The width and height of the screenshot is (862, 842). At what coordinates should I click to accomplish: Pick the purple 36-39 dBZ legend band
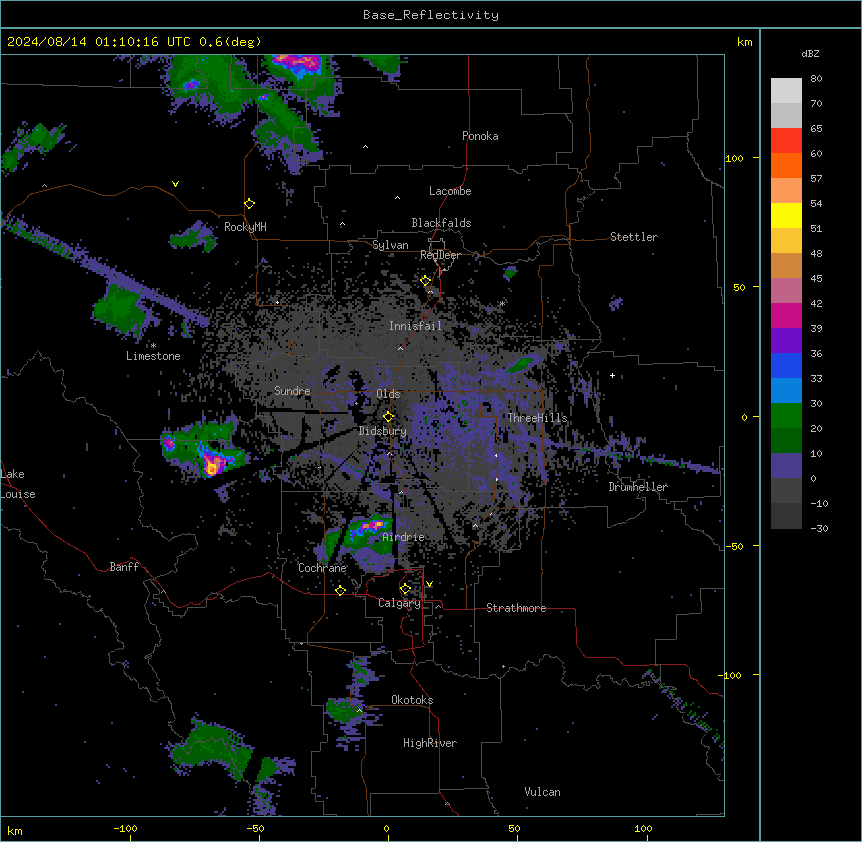click(786, 341)
